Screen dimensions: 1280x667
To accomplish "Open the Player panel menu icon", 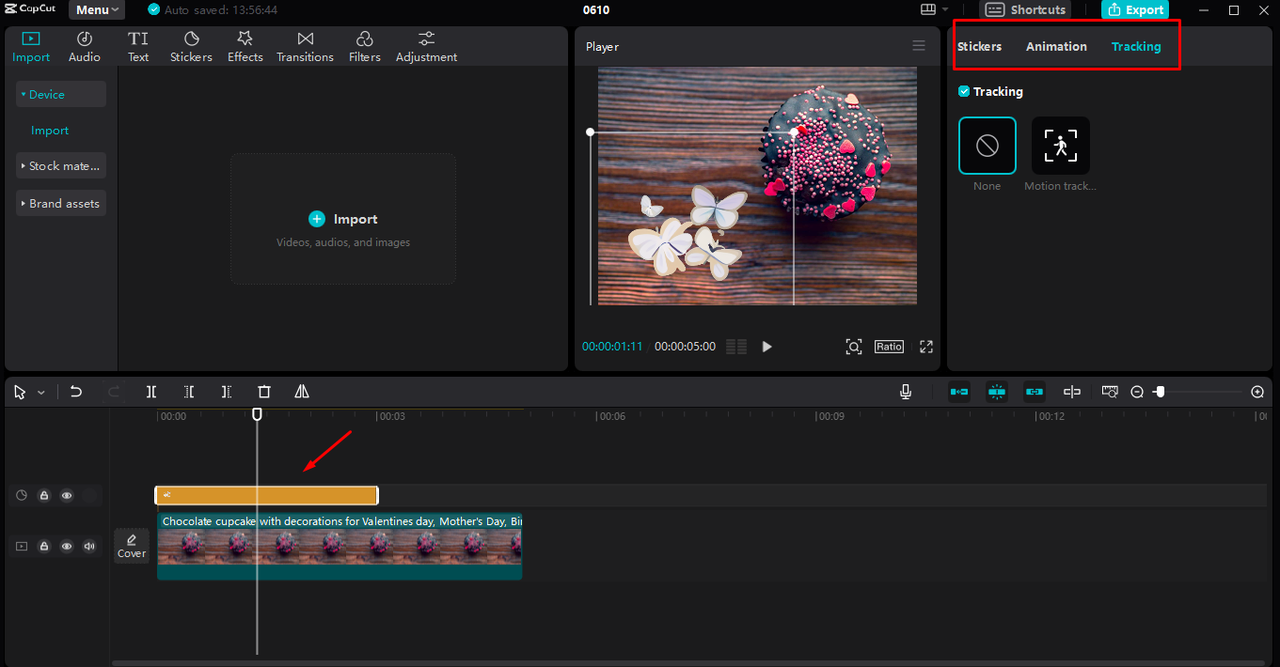I will pos(918,46).
